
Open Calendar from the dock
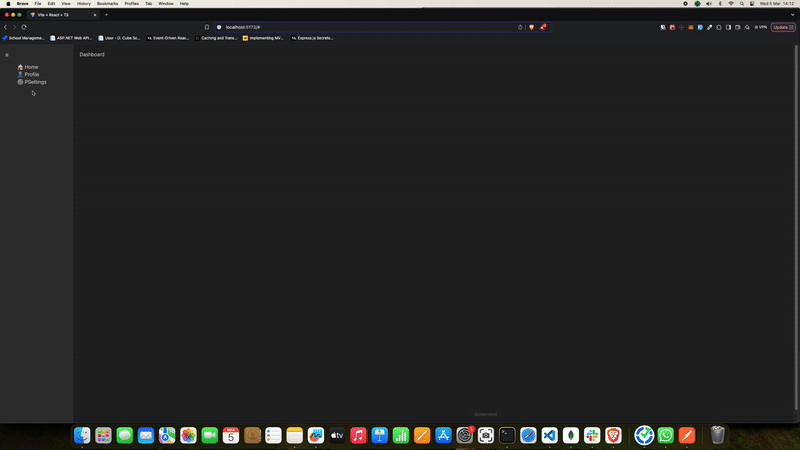(x=231, y=435)
